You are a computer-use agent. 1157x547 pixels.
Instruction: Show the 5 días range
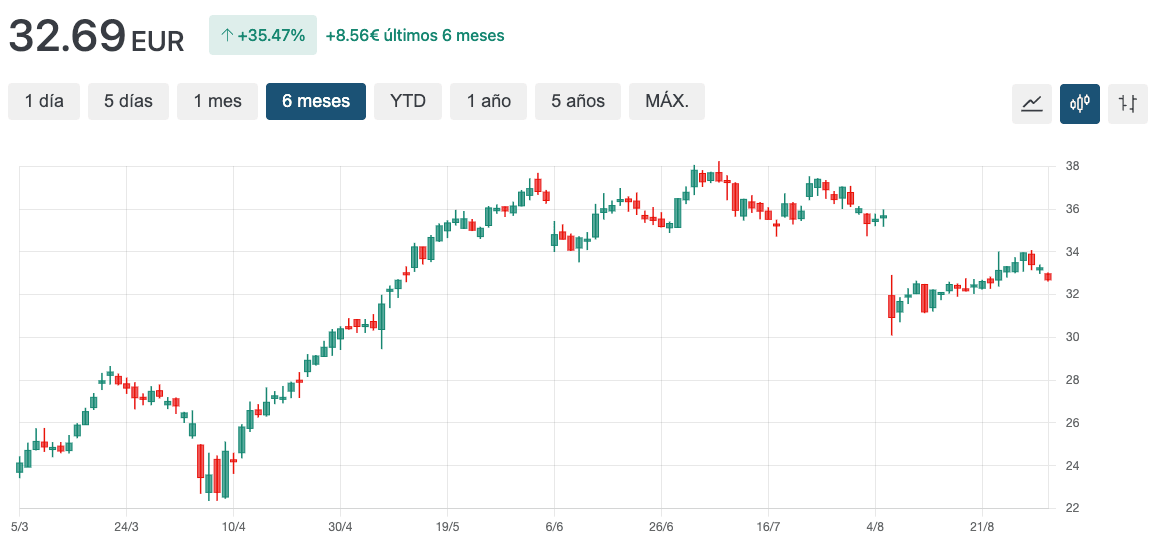point(129,101)
